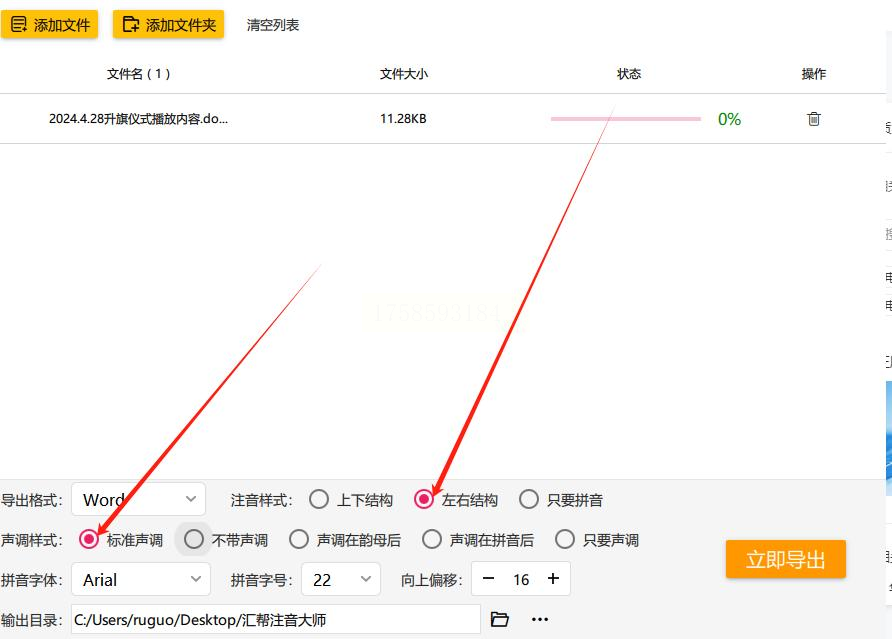Click the file's progress bar
Viewport: 892px width, 639px height.
626,118
